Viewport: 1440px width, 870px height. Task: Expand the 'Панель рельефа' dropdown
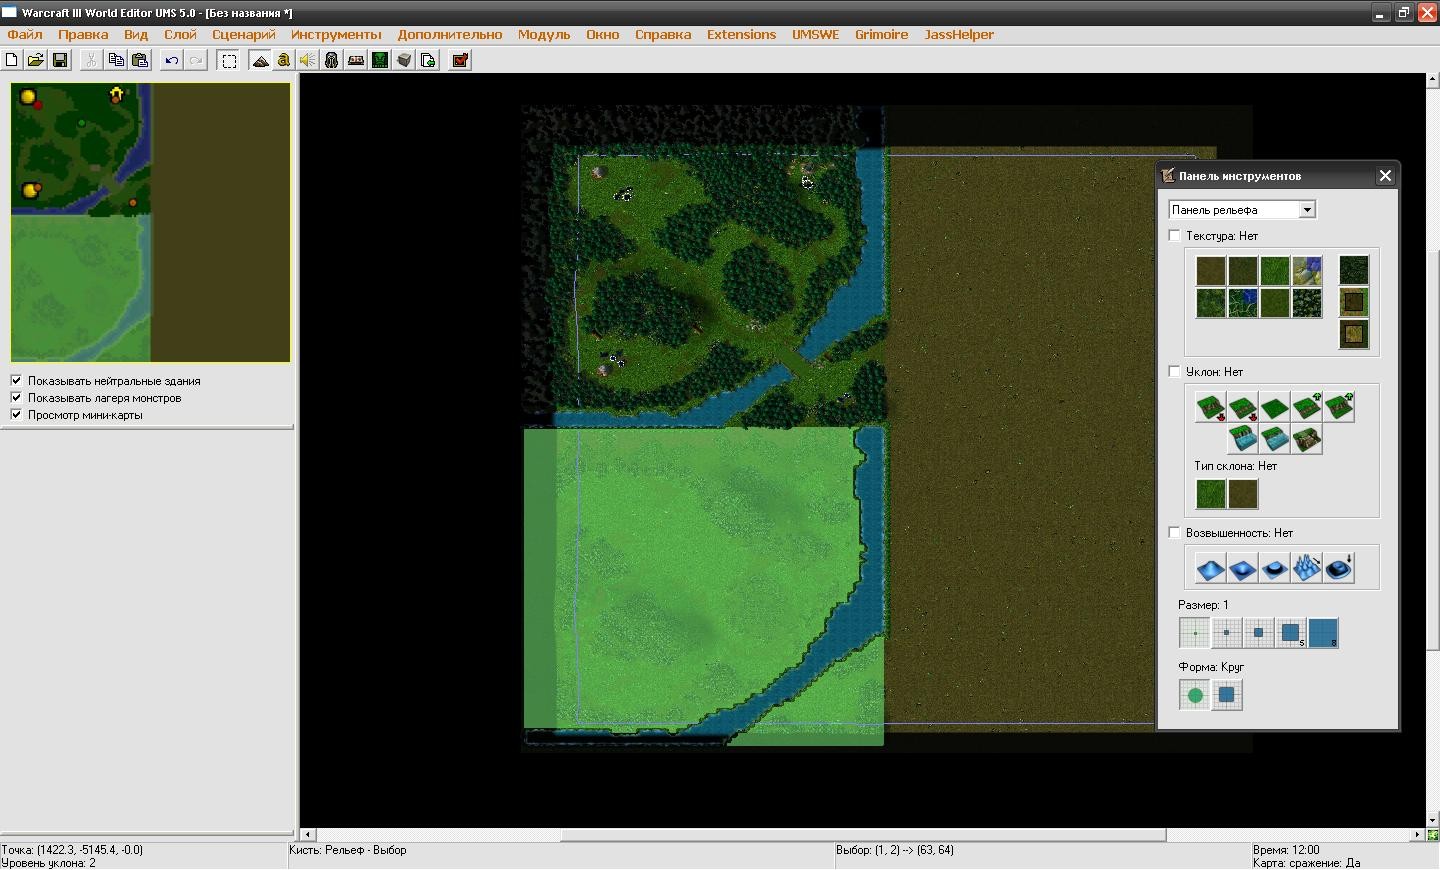pyautogui.click(x=1306, y=210)
